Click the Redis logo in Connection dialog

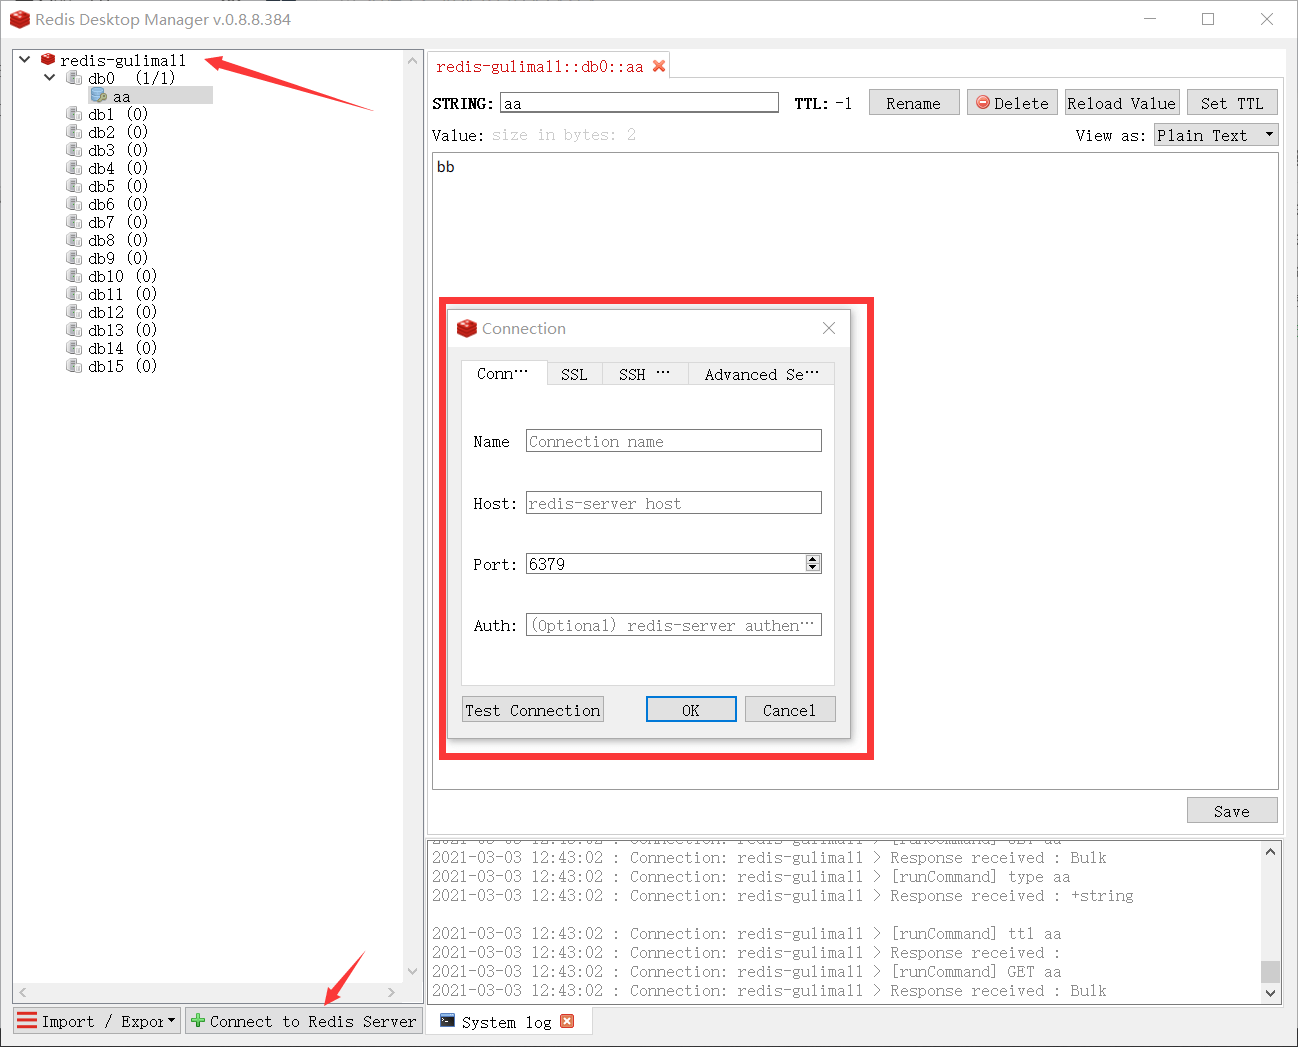pyautogui.click(x=466, y=328)
